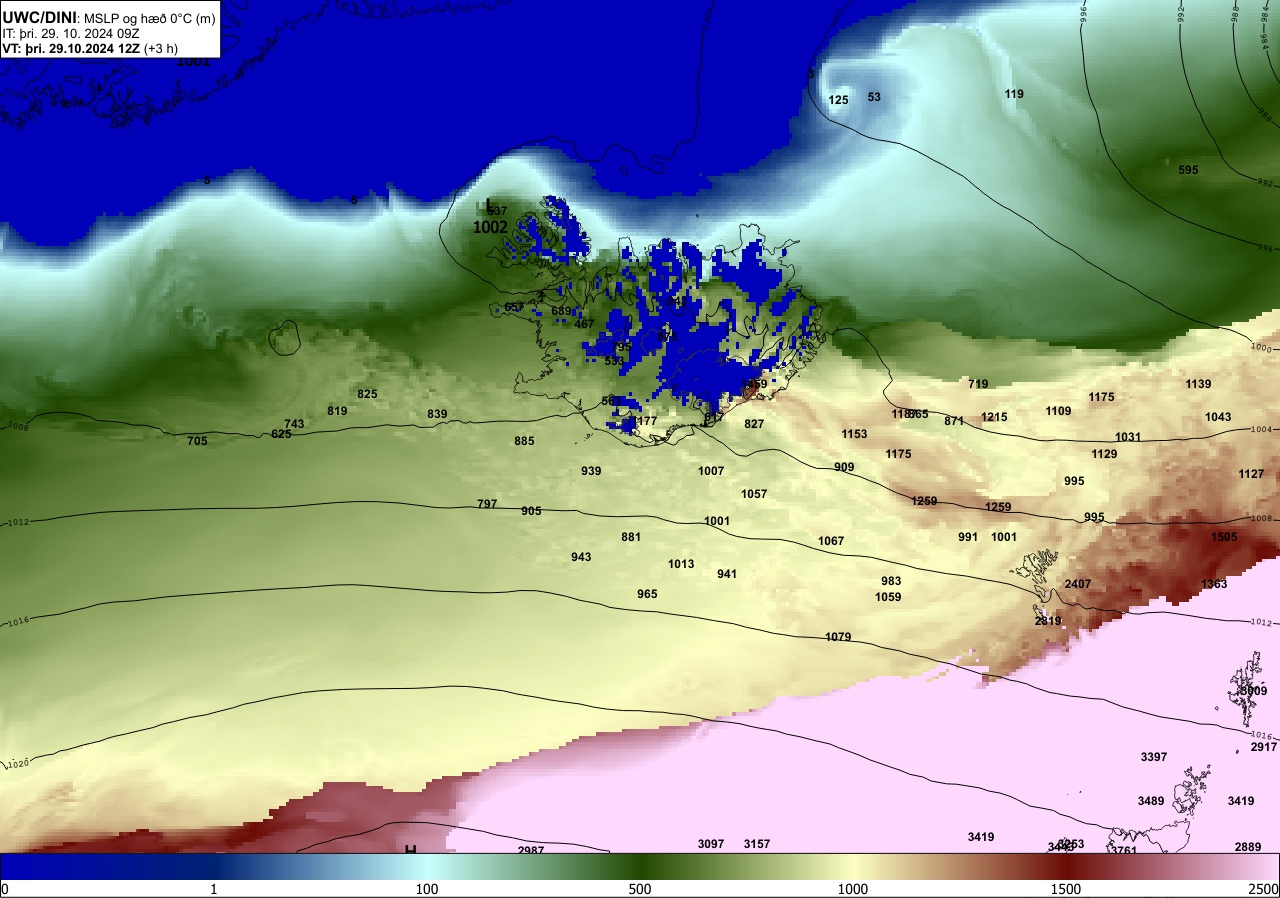Click the low pressure label 1002
This screenshot has width=1280, height=898.
click(490, 227)
